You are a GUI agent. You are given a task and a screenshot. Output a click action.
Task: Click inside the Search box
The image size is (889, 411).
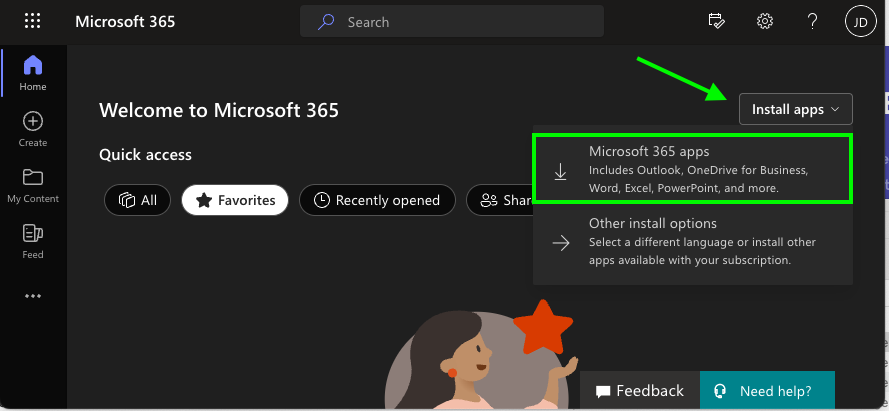(452, 22)
